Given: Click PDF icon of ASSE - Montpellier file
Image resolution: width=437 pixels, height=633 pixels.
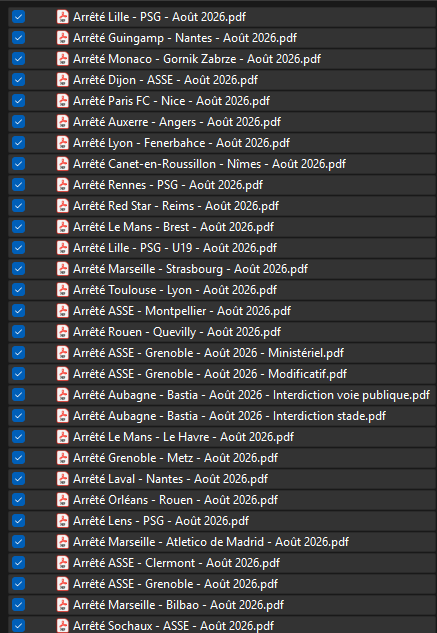Looking at the screenshot, I should (62, 310).
